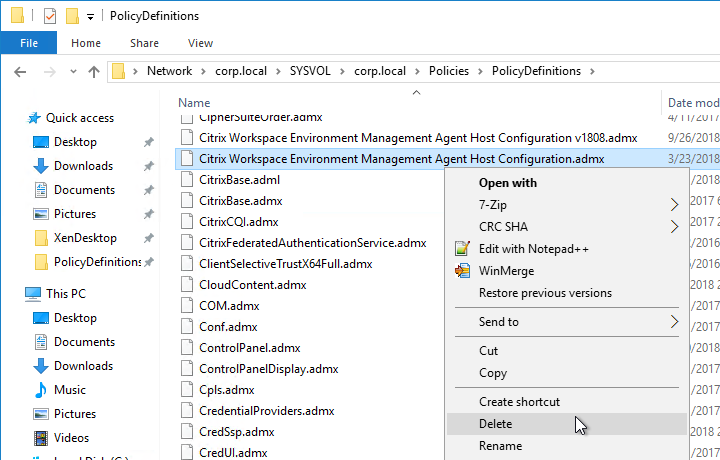Sort by the Date modified column
Screen dimensions: 720x460
click(x=693, y=103)
